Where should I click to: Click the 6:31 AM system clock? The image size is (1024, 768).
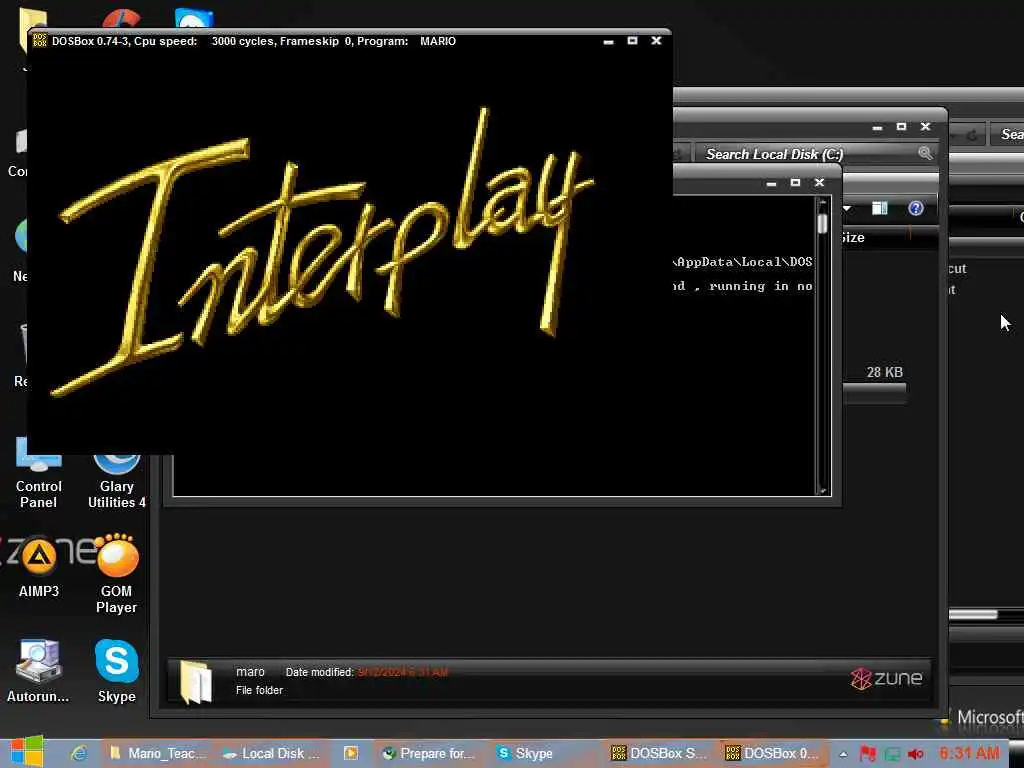[x=970, y=753]
